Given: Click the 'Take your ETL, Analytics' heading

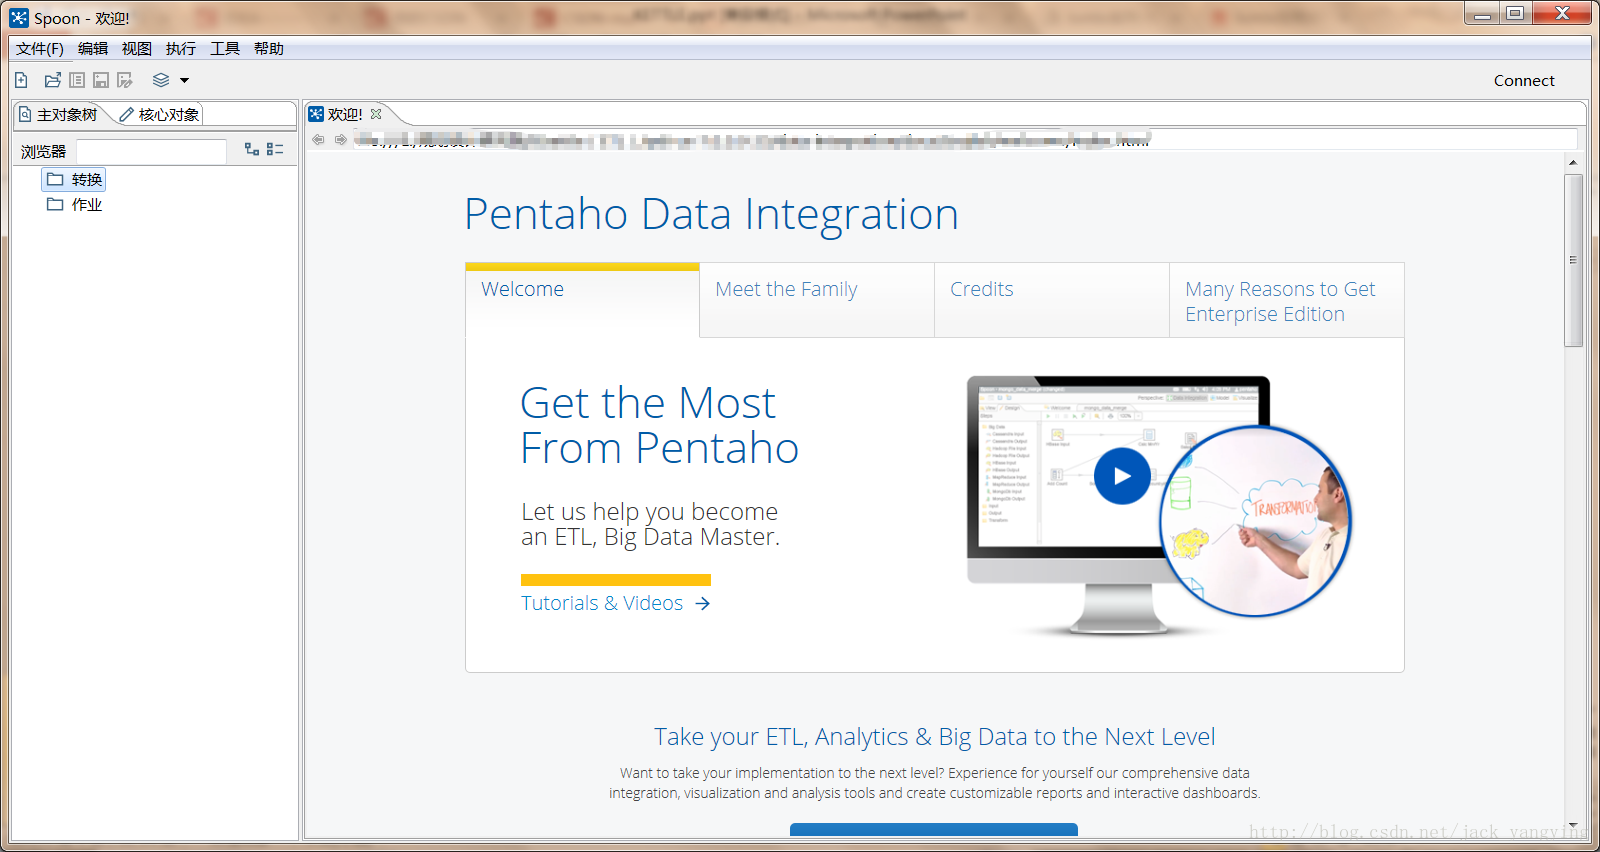Looking at the screenshot, I should pyautogui.click(x=934, y=737).
